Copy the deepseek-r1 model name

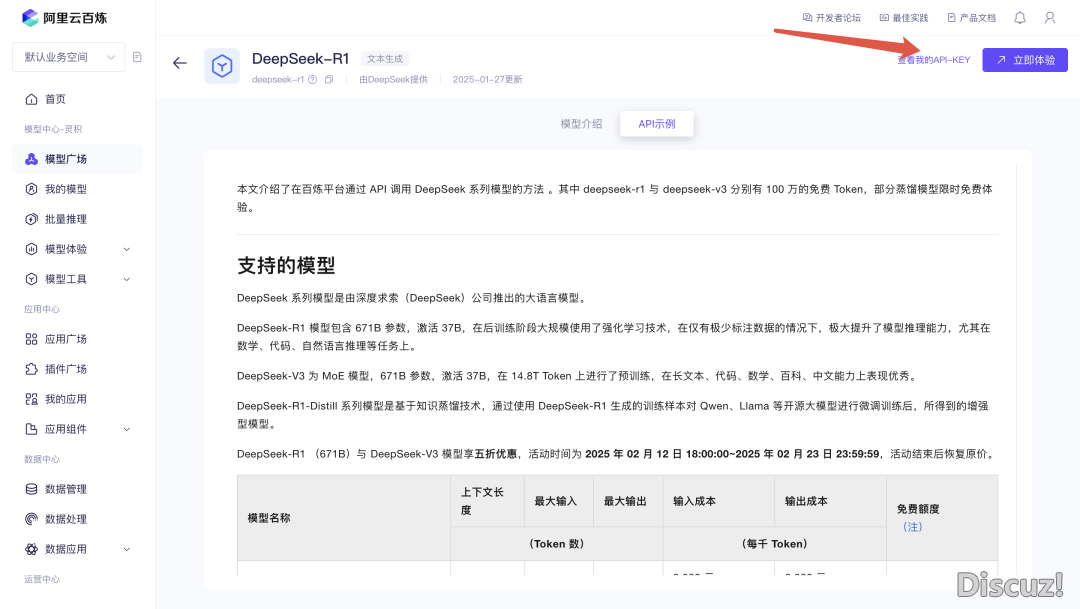[329, 79]
